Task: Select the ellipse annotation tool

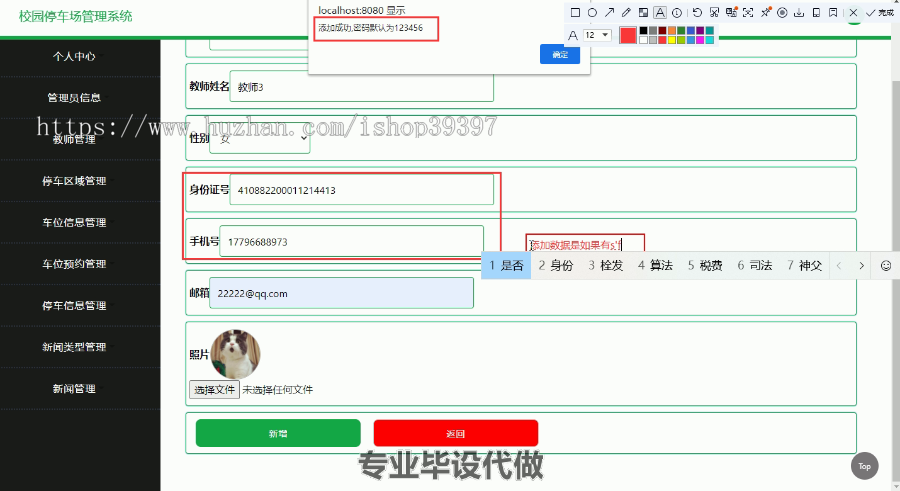Action: 592,13
